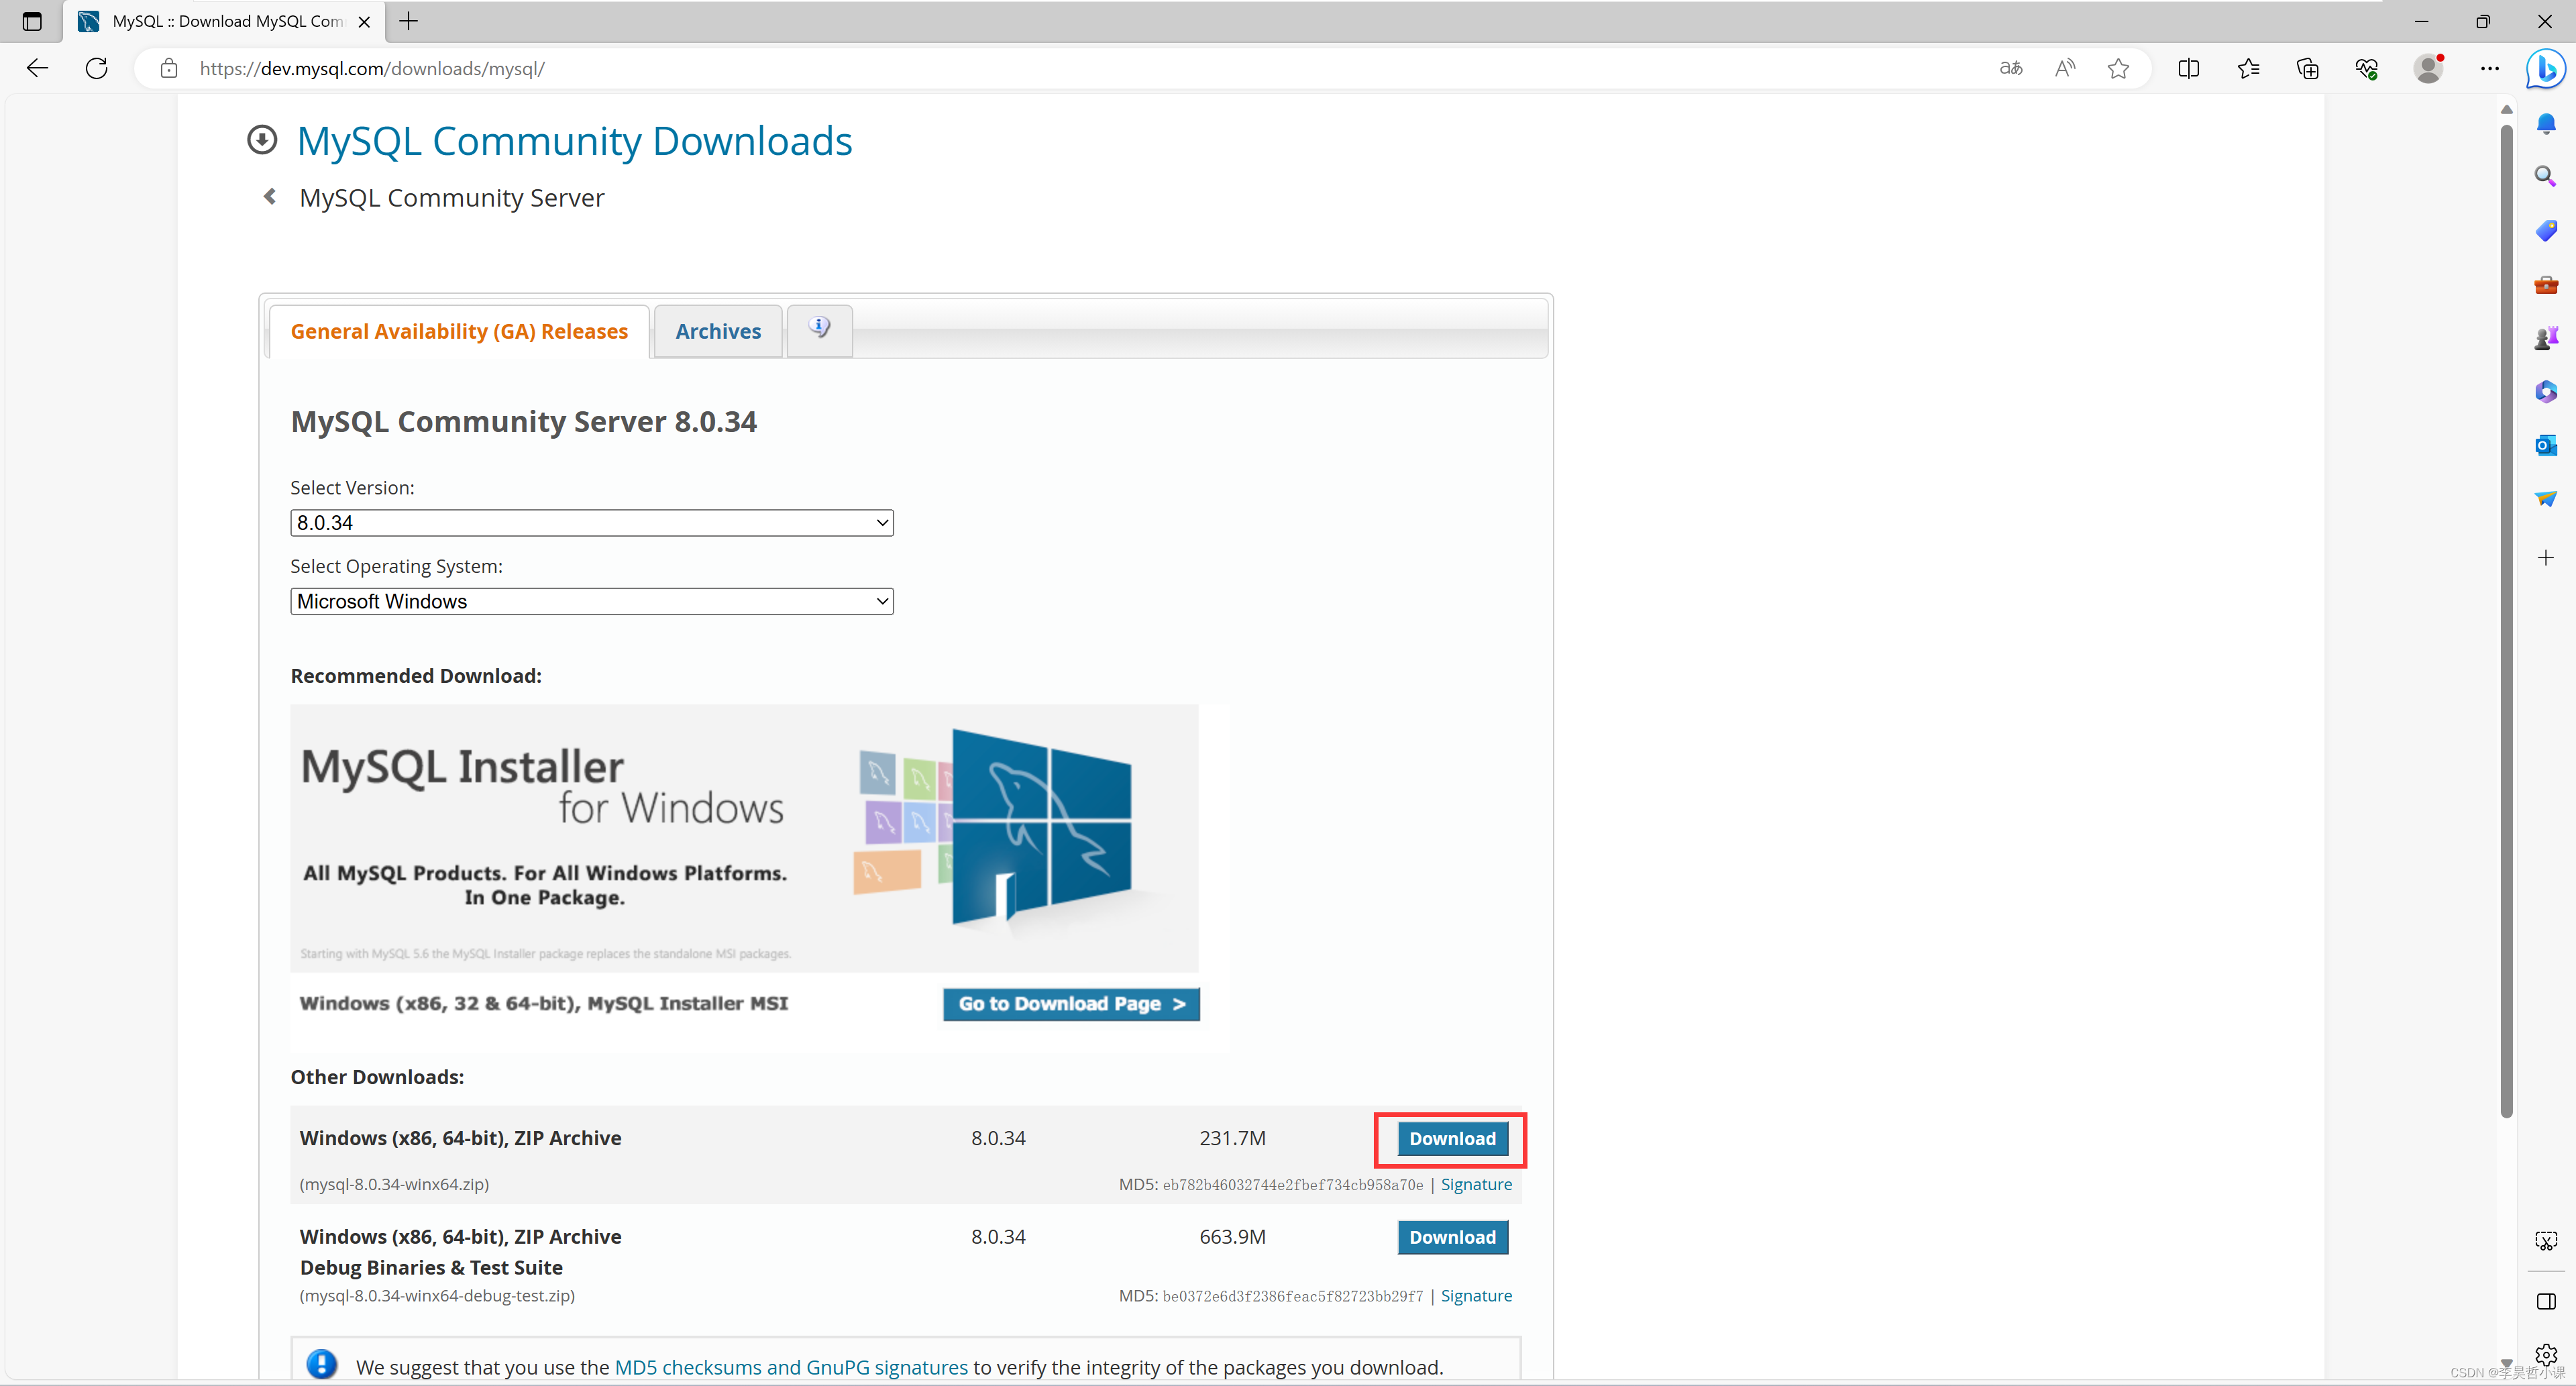Open the Settings and more ellipsis menu
This screenshot has width=2576, height=1386.
(2489, 68)
